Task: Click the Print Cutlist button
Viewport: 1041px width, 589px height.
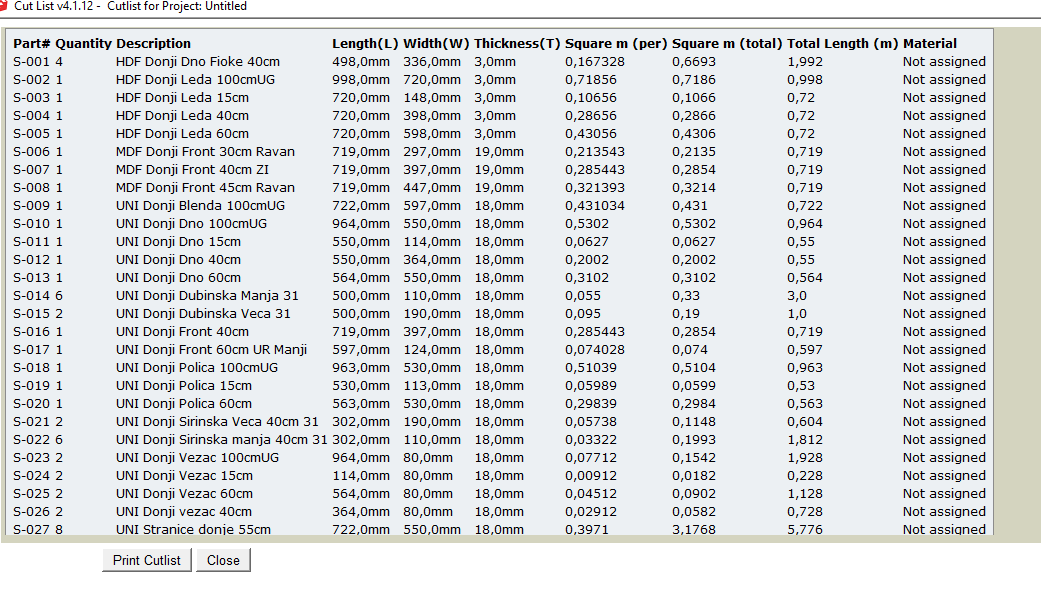Action: pos(147,560)
